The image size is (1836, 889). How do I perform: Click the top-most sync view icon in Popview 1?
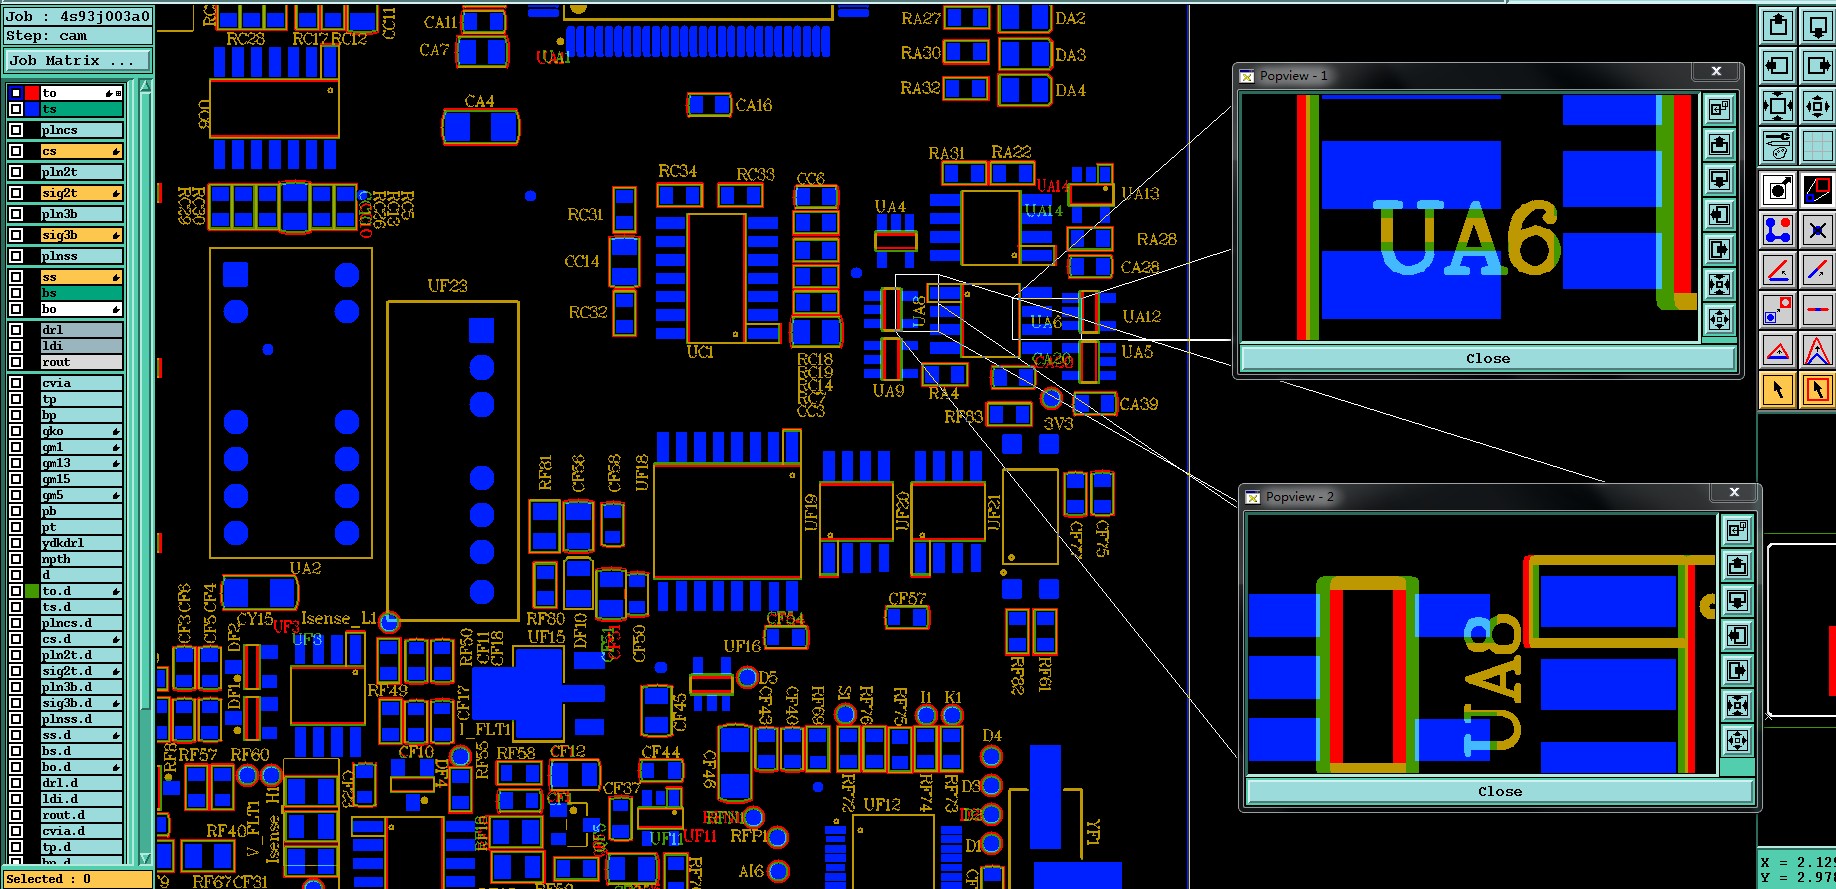[1719, 108]
